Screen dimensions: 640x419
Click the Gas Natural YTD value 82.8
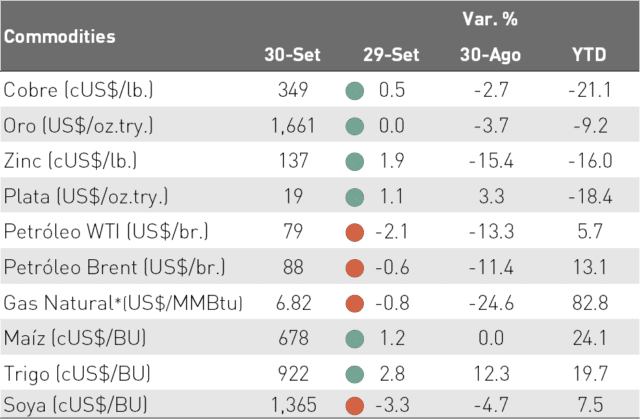[590, 303]
